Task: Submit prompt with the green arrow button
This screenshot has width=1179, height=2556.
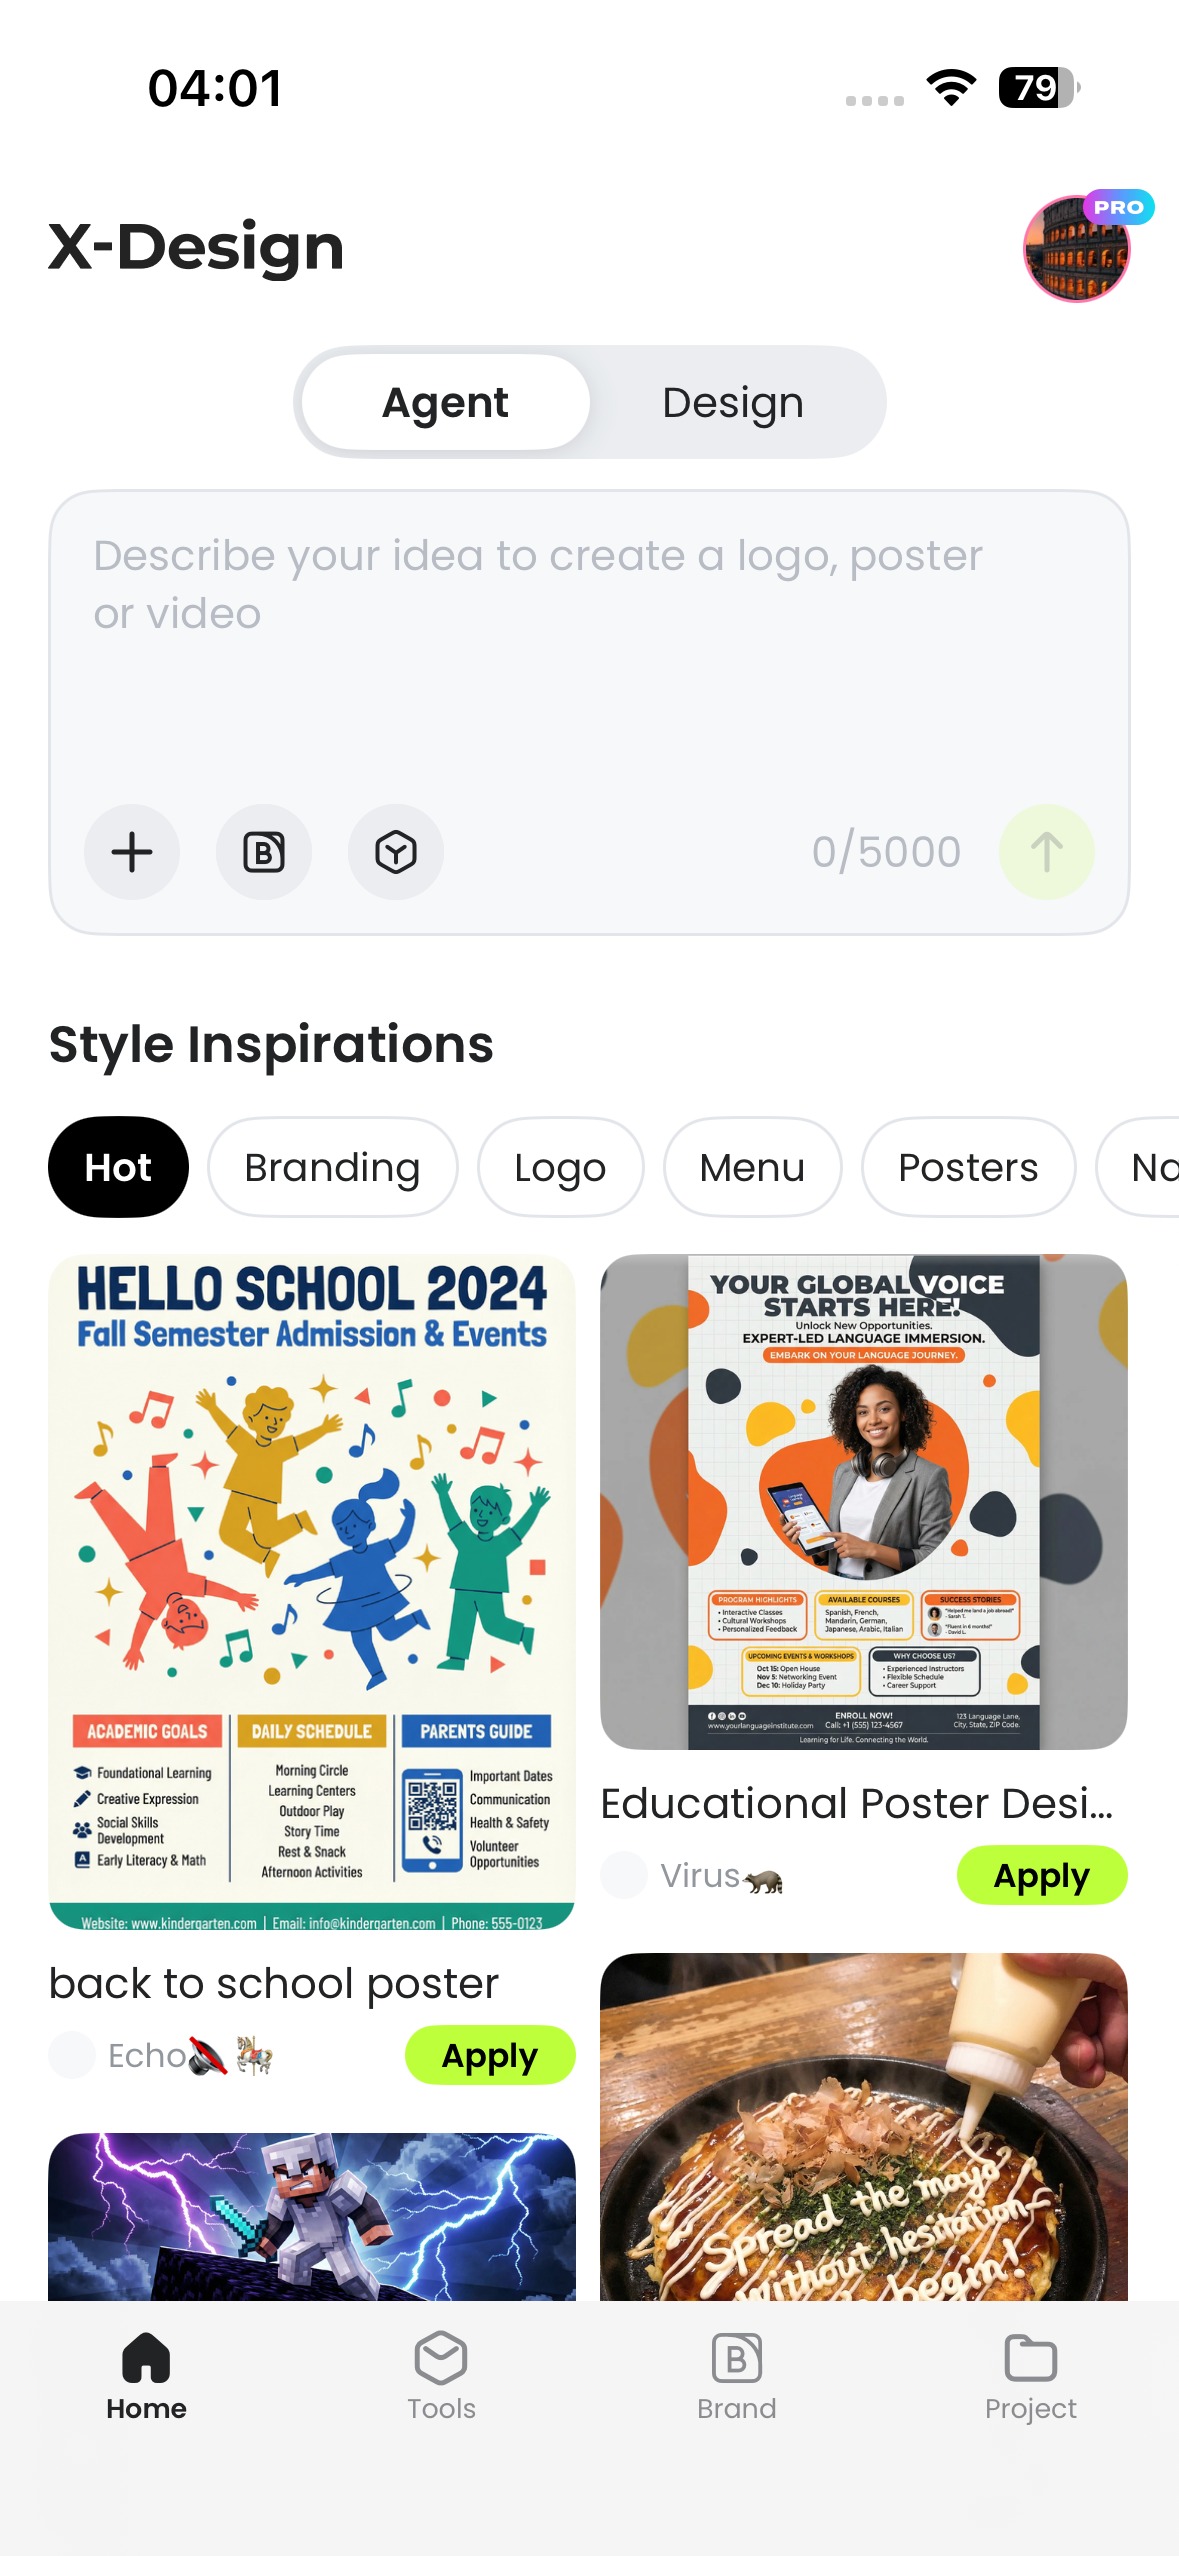Action: click(x=1046, y=852)
